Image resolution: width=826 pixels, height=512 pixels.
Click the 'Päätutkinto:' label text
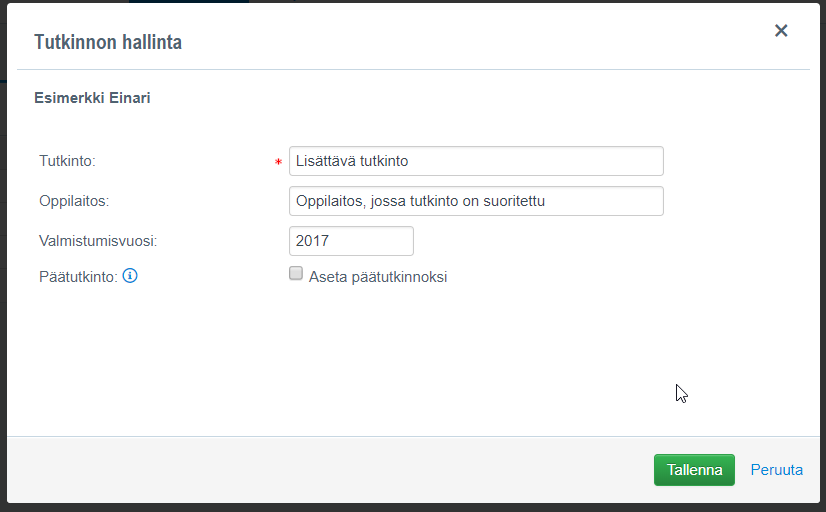[x=79, y=276]
